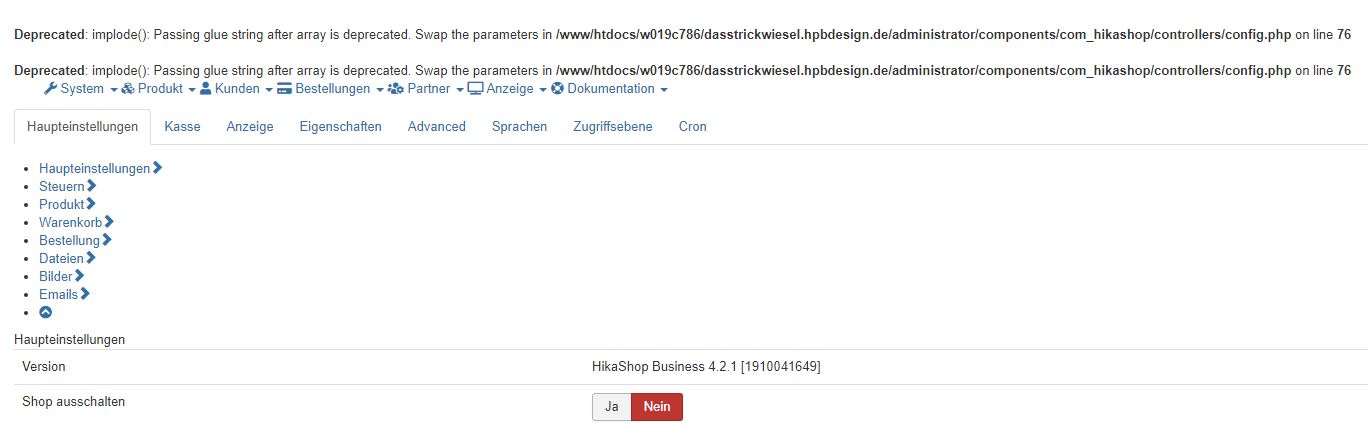Click the monitor icon beside Anzeige

point(475,88)
